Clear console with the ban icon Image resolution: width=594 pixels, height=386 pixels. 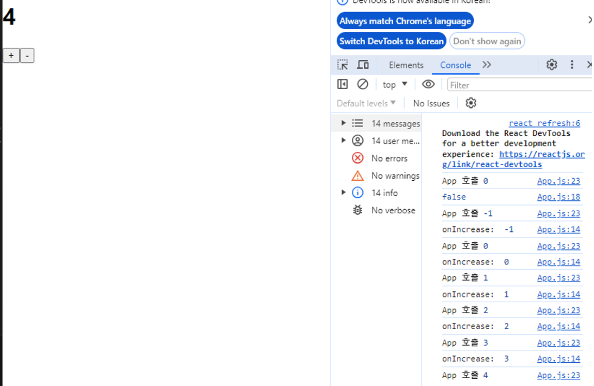(x=363, y=84)
